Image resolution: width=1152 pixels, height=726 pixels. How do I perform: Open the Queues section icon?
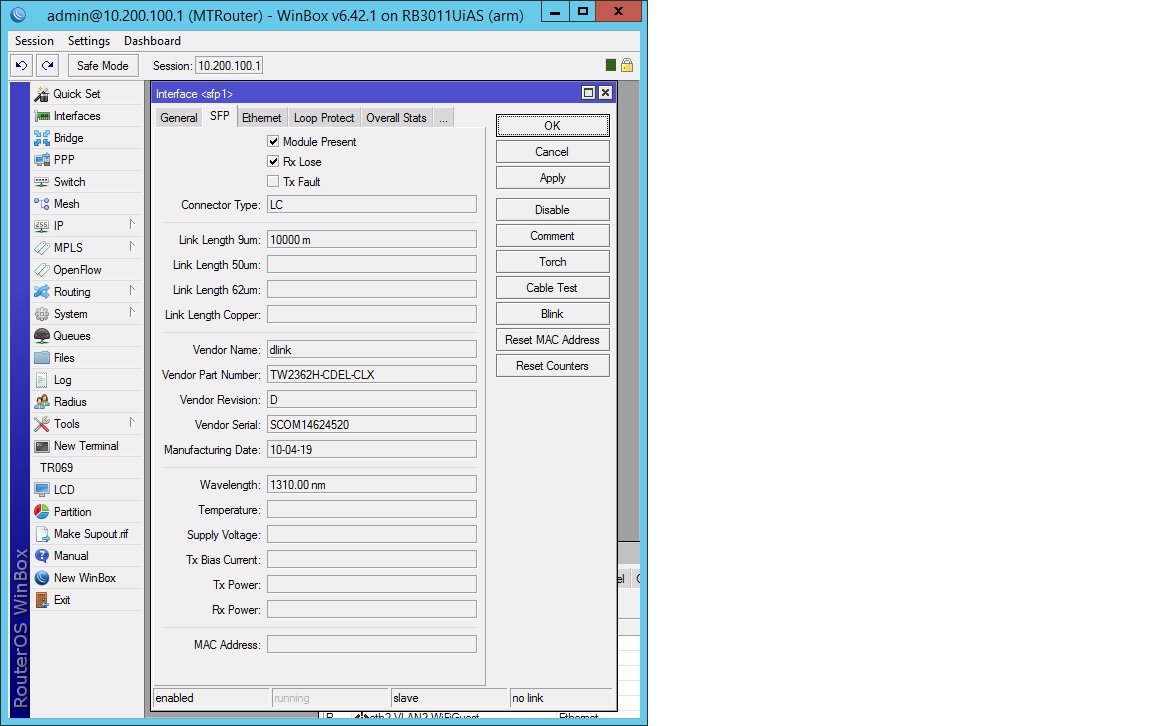[42, 337]
